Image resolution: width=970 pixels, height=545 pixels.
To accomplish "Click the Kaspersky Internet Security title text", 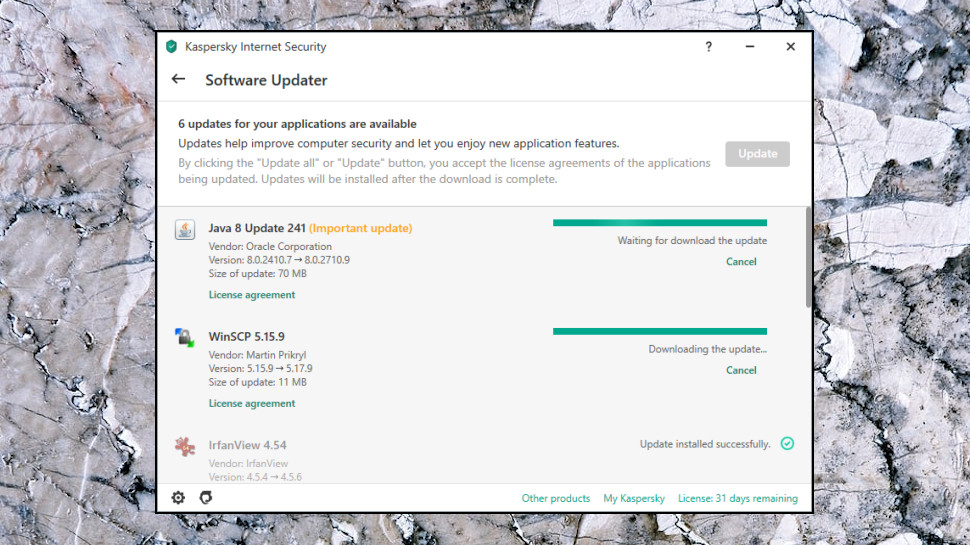I will tap(255, 46).
